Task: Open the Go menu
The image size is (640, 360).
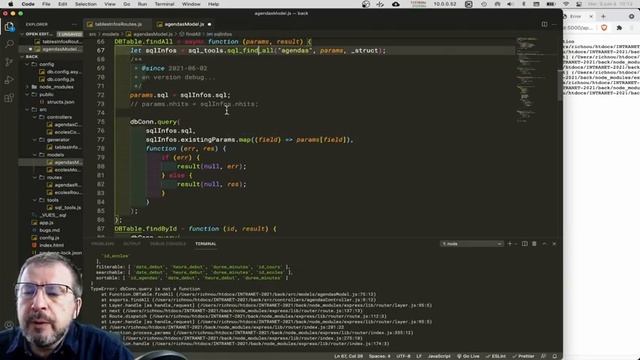Action: (x=127, y=4)
